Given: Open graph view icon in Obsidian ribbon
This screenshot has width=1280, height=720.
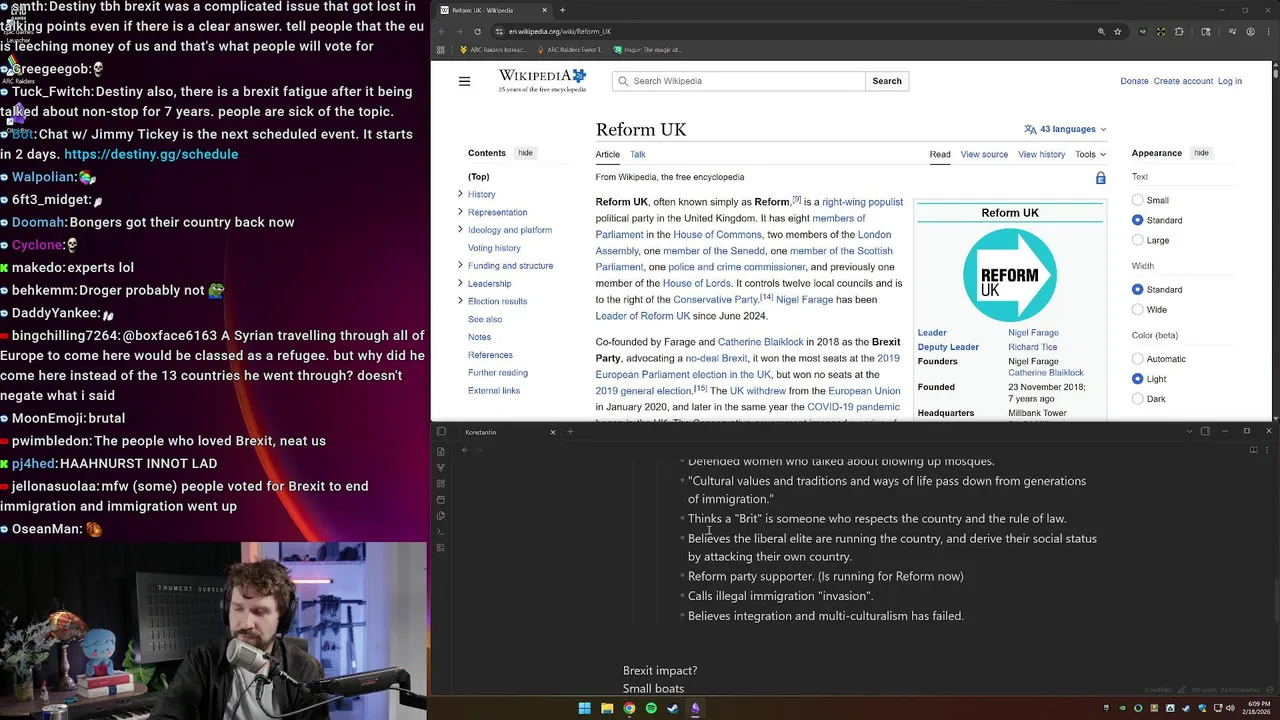Looking at the screenshot, I should pos(441,467).
